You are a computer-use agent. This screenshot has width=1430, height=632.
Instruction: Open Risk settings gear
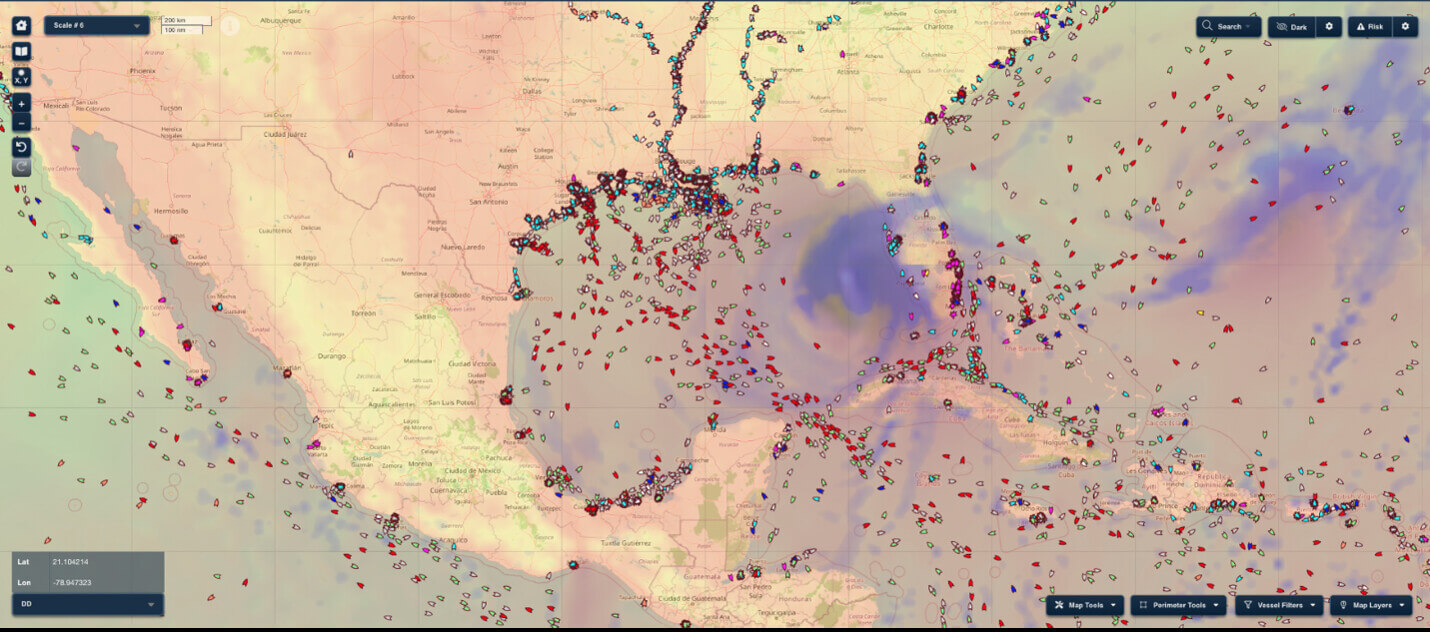(1405, 27)
